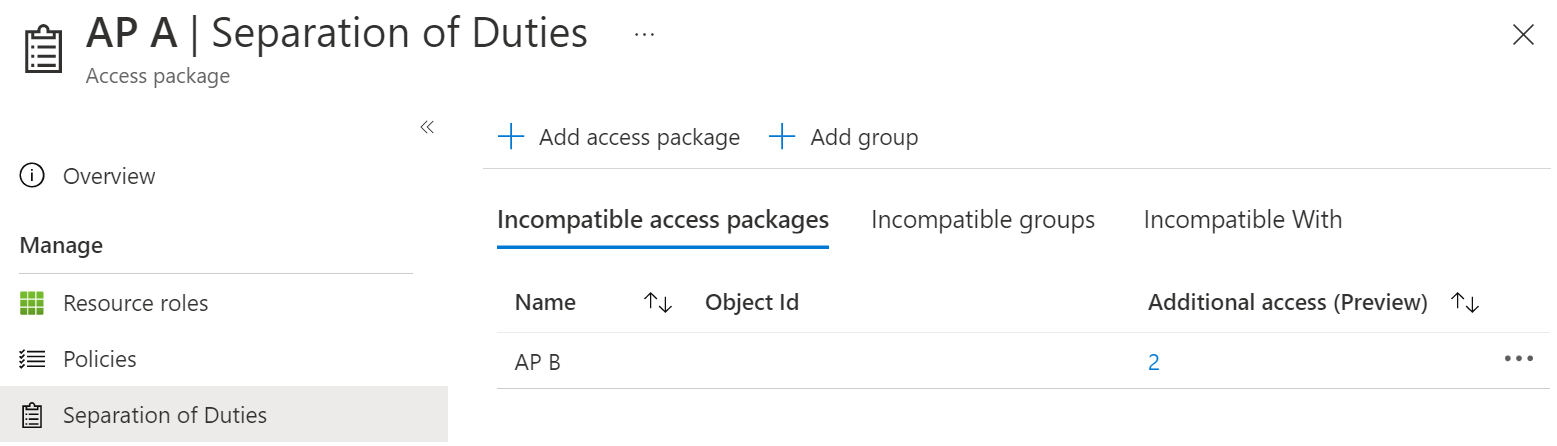Click the access package clipboard icon in header

(x=42, y=50)
